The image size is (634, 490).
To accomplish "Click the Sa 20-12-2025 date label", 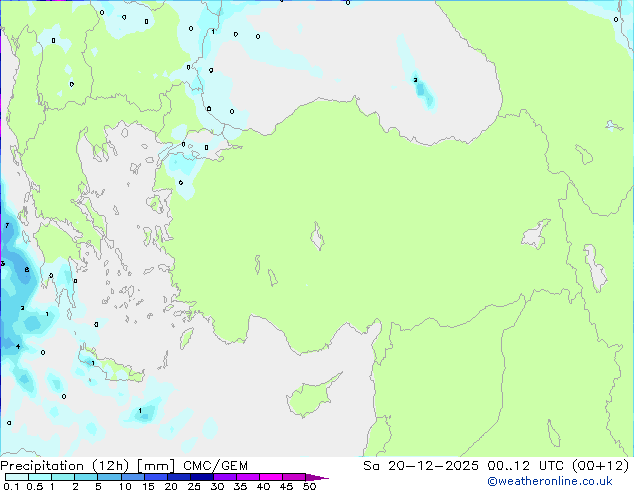I will [421, 466].
